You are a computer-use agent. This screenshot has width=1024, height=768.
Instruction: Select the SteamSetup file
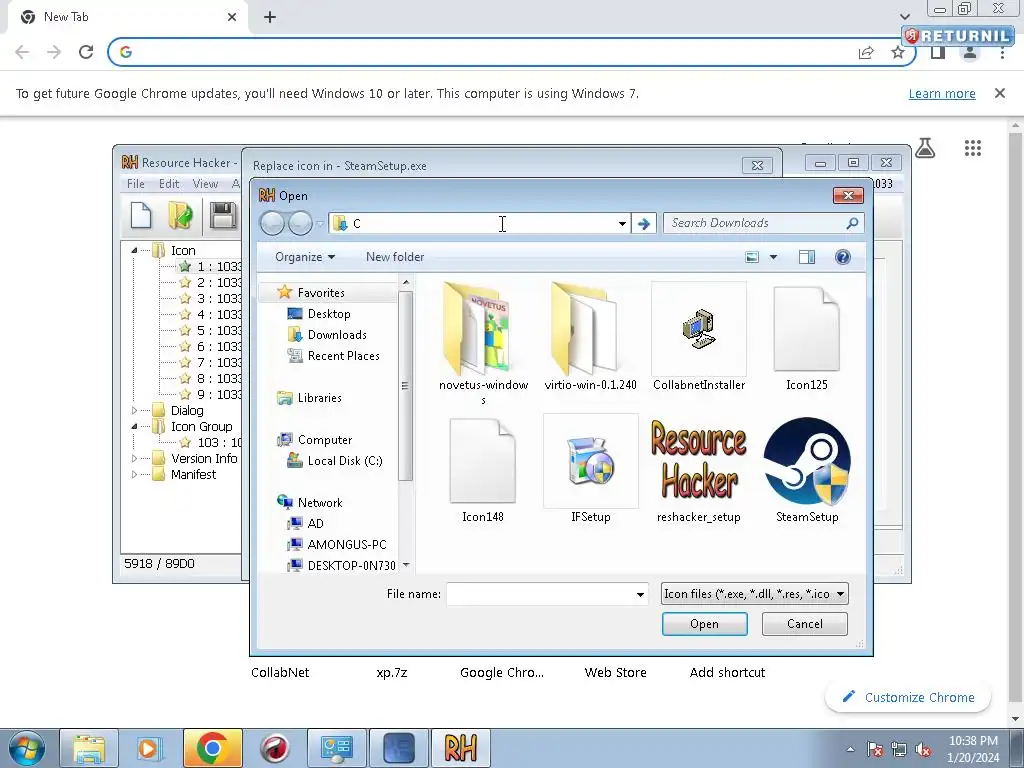click(x=807, y=470)
